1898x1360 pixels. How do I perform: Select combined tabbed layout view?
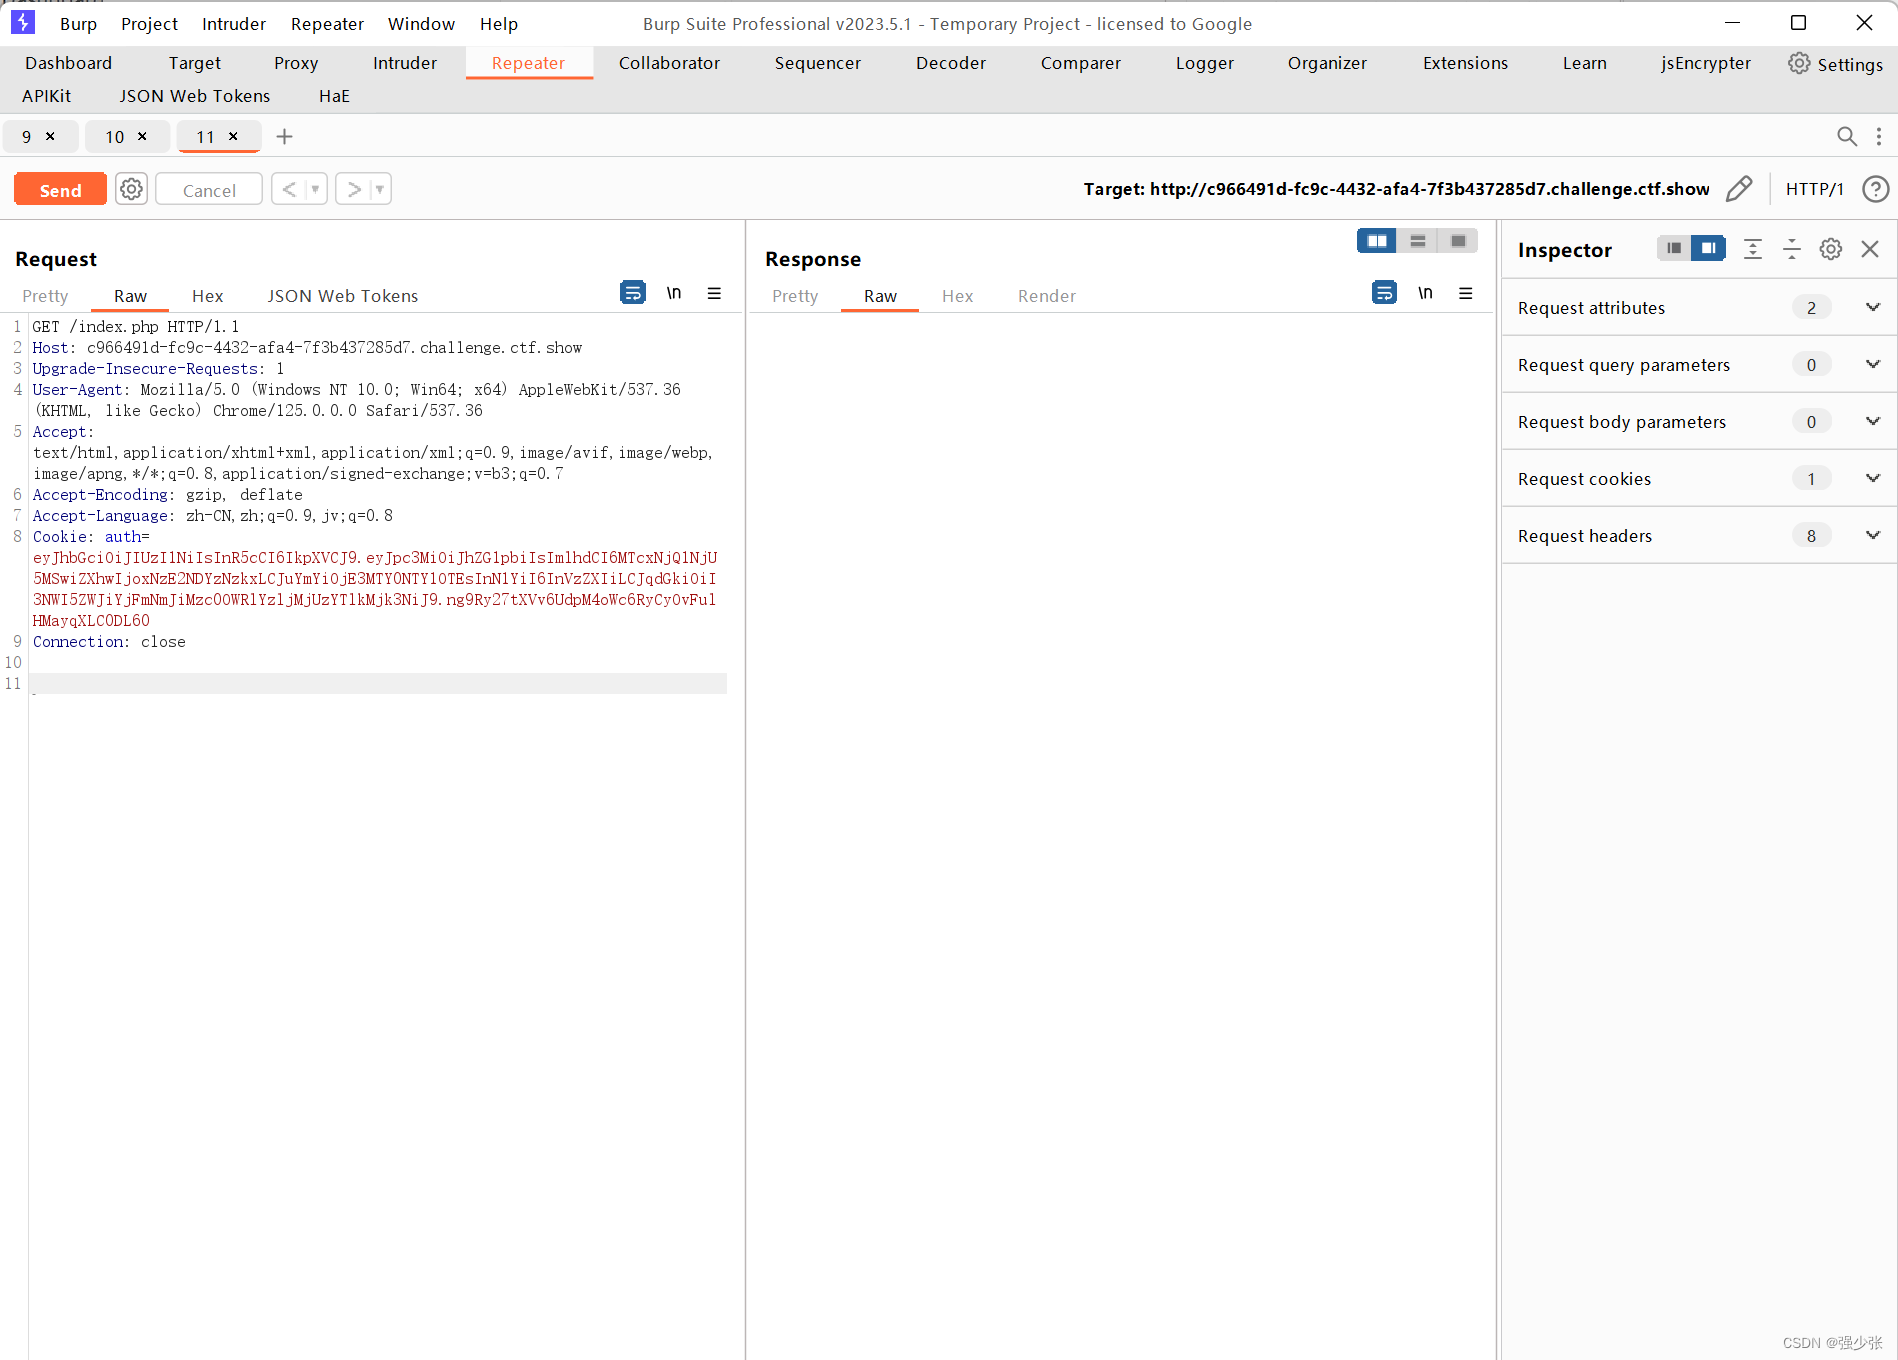click(1458, 240)
